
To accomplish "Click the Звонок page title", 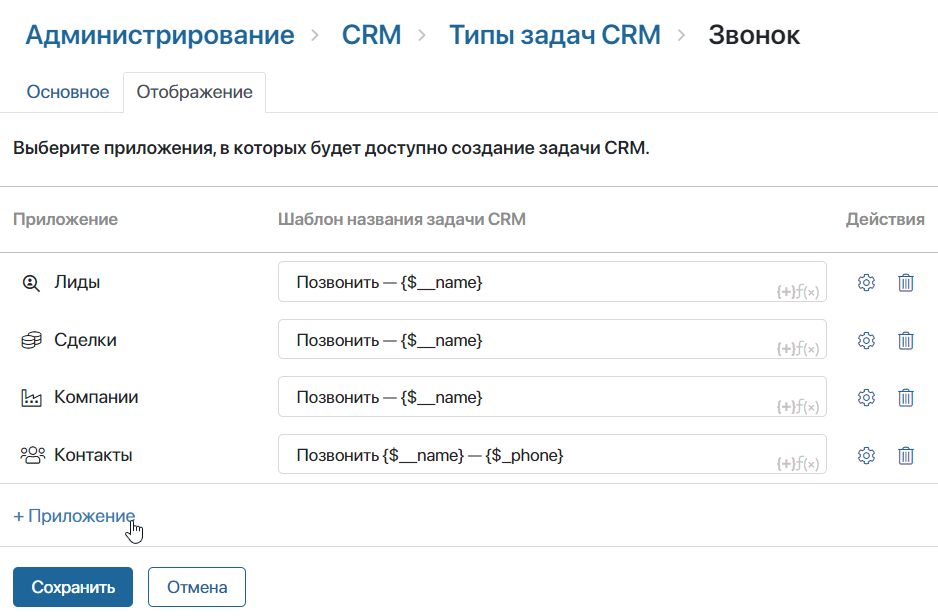I will 754,35.
